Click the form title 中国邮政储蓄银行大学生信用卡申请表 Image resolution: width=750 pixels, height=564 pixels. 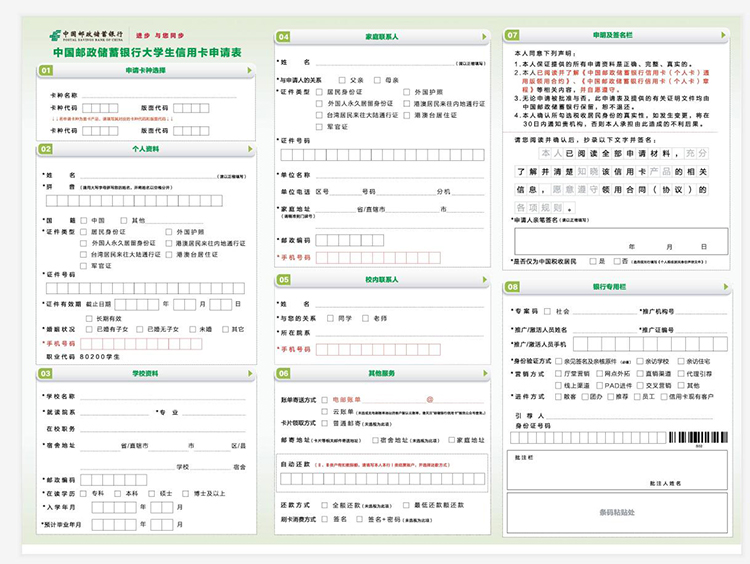tap(147, 53)
